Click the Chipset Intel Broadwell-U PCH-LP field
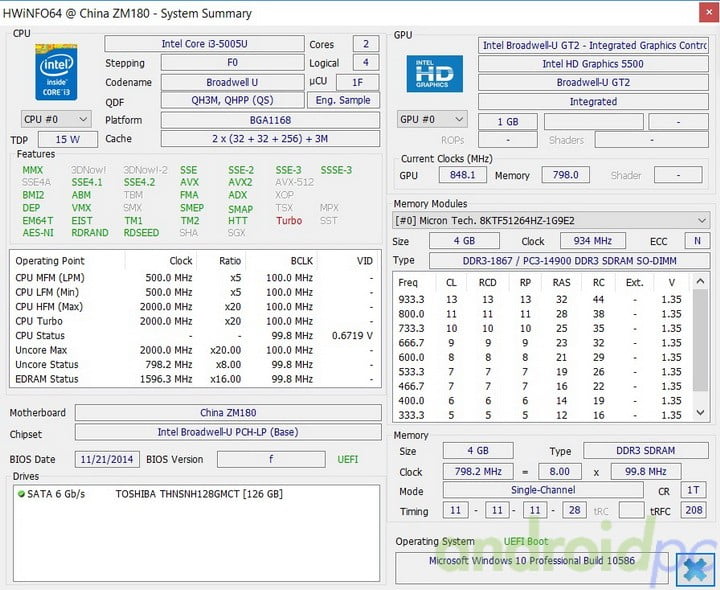The image size is (720, 590). pyautogui.click(x=228, y=432)
